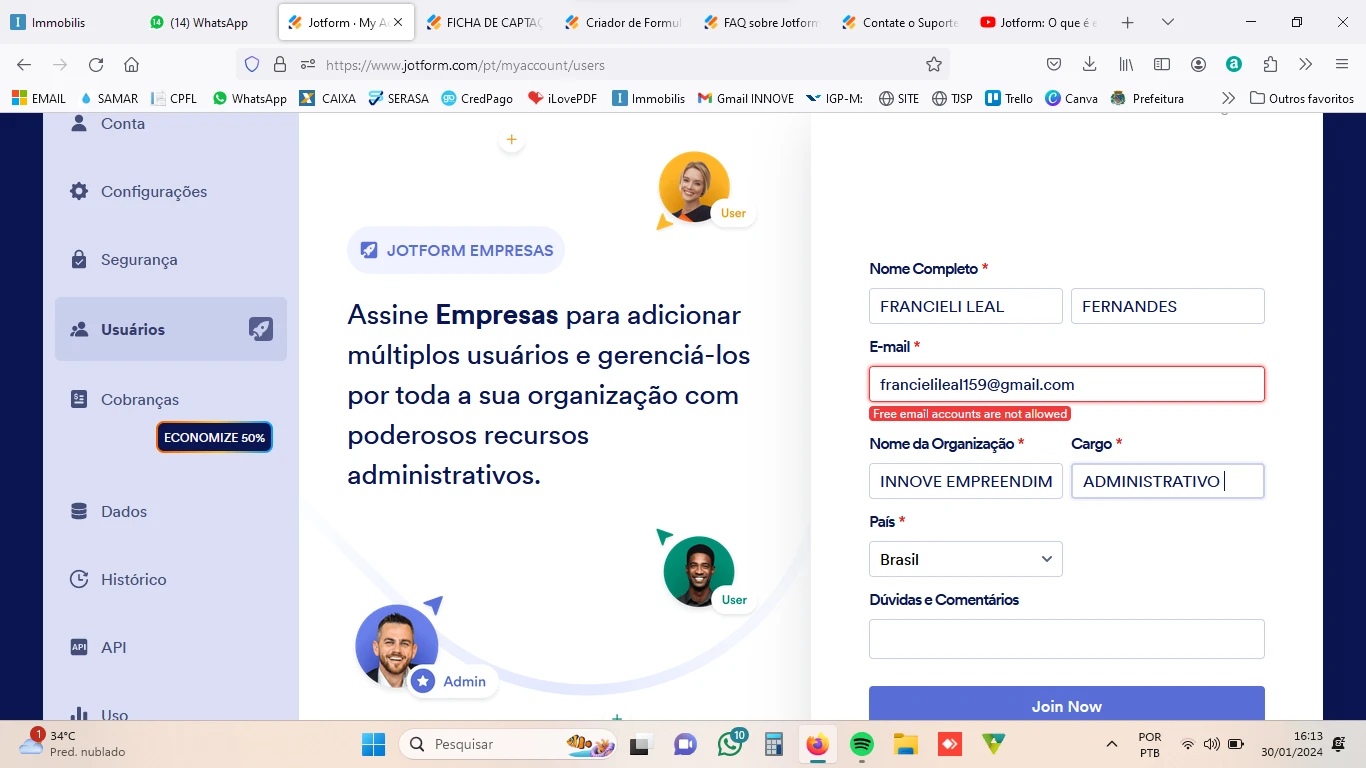The height and width of the screenshot is (768, 1366).
Task: Select Usuários in the sidebar menu
Action: (x=131, y=329)
